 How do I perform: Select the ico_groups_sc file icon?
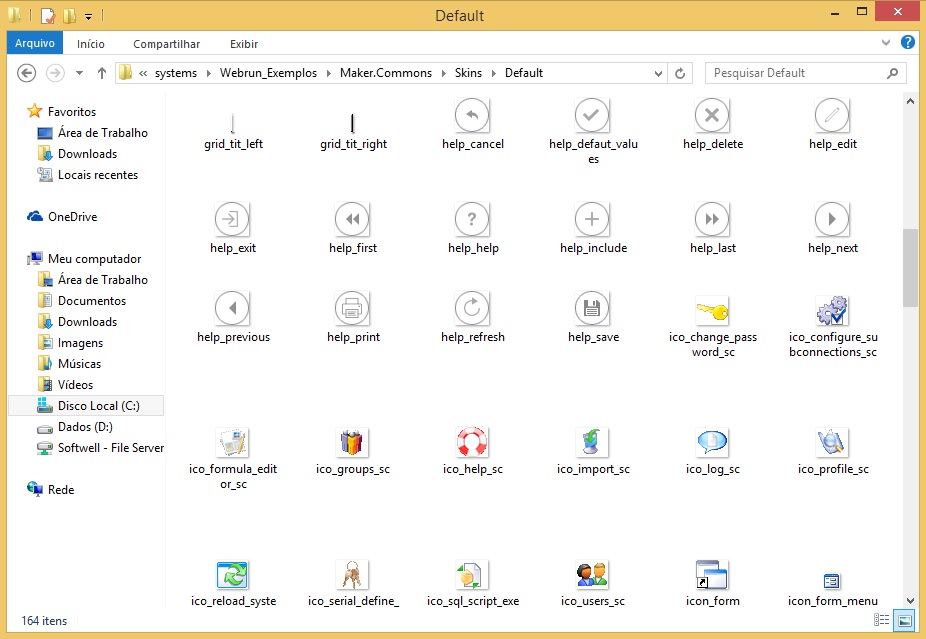(x=352, y=441)
